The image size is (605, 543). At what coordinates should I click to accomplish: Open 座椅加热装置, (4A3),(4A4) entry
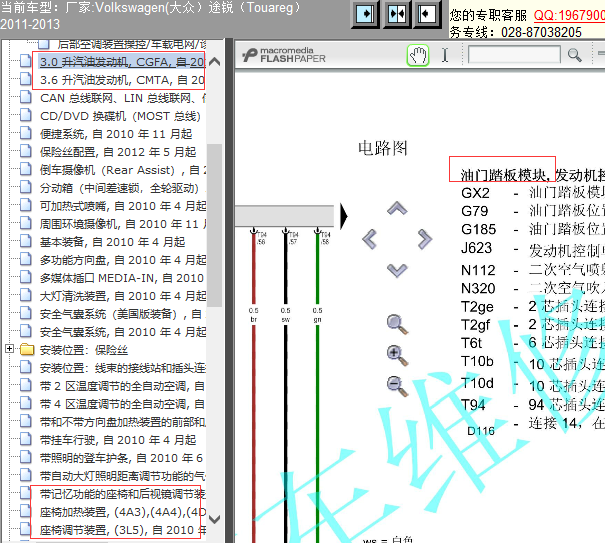point(123,512)
